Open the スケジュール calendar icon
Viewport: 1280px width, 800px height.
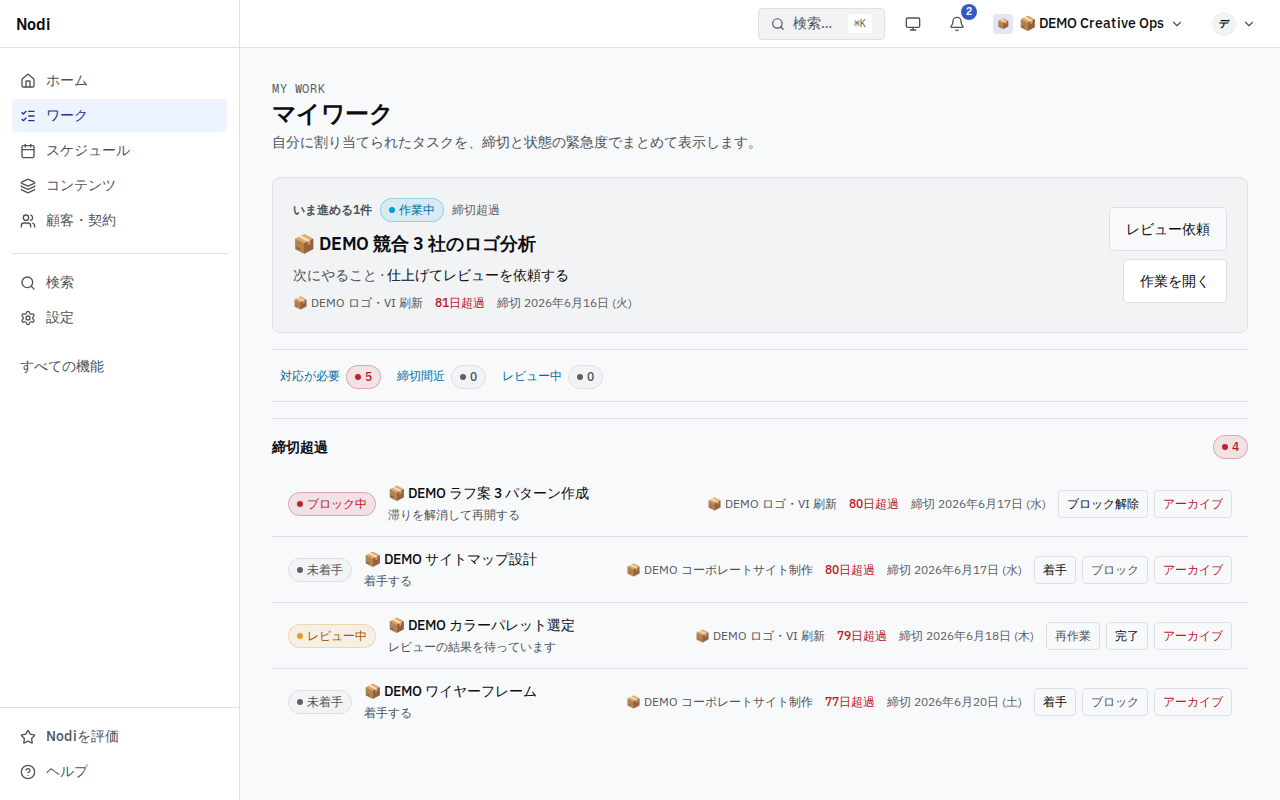click(x=28, y=151)
